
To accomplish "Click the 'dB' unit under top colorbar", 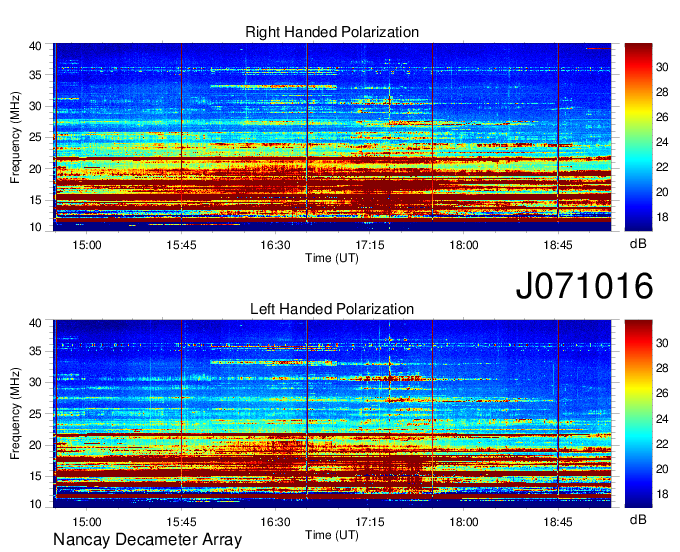I will pos(638,244).
